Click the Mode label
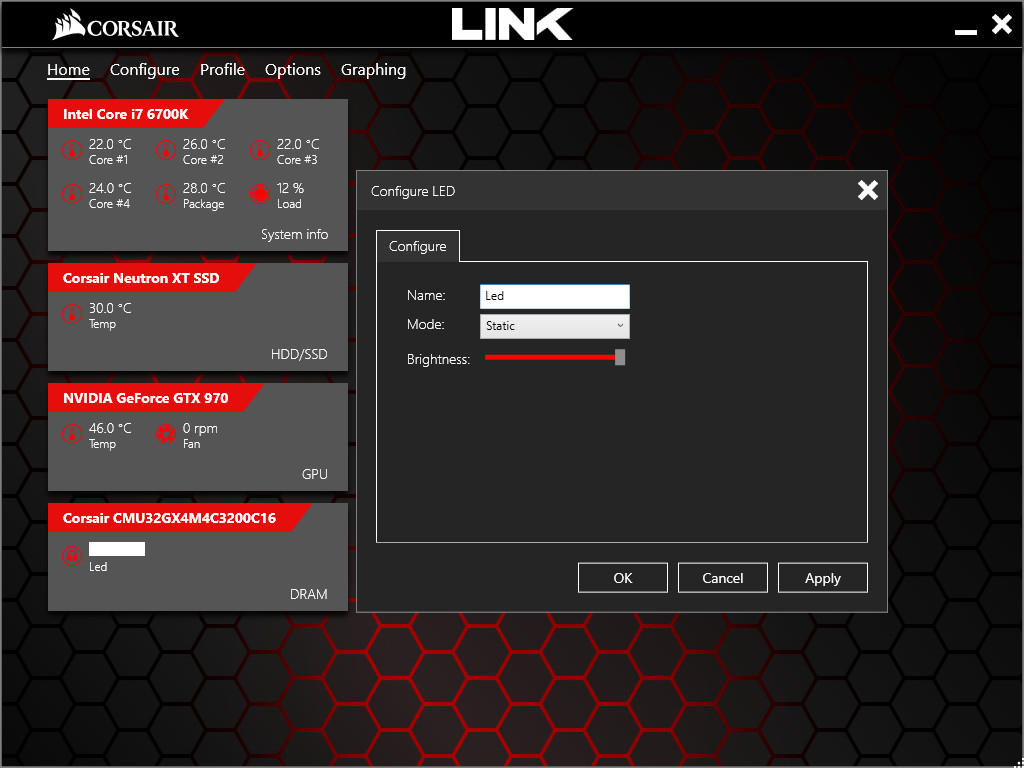This screenshot has width=1024, height=768. click(x=426, y=325)
